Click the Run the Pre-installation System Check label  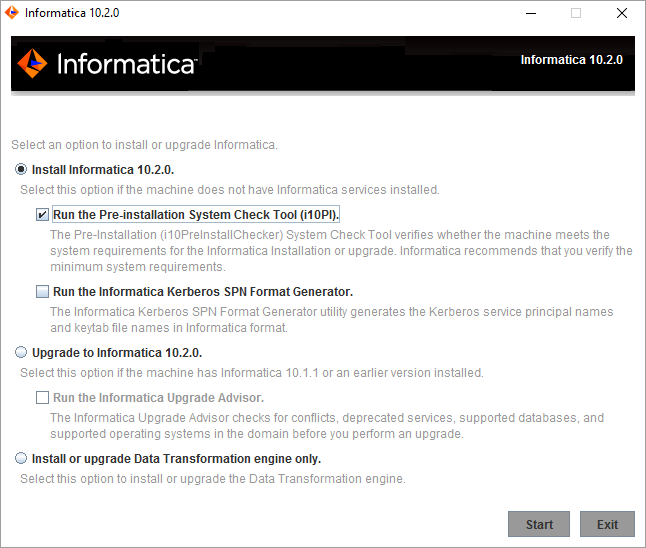196,215
